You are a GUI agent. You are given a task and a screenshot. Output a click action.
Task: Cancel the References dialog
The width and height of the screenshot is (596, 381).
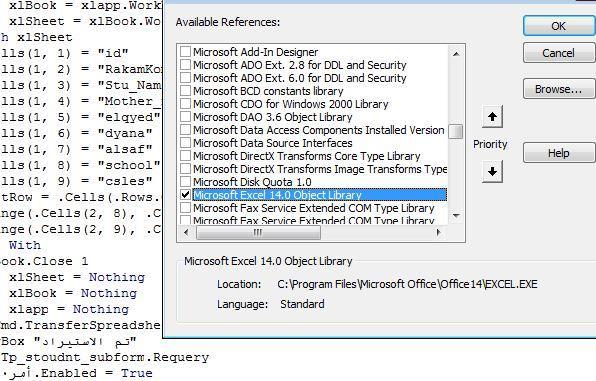(558, 52)
